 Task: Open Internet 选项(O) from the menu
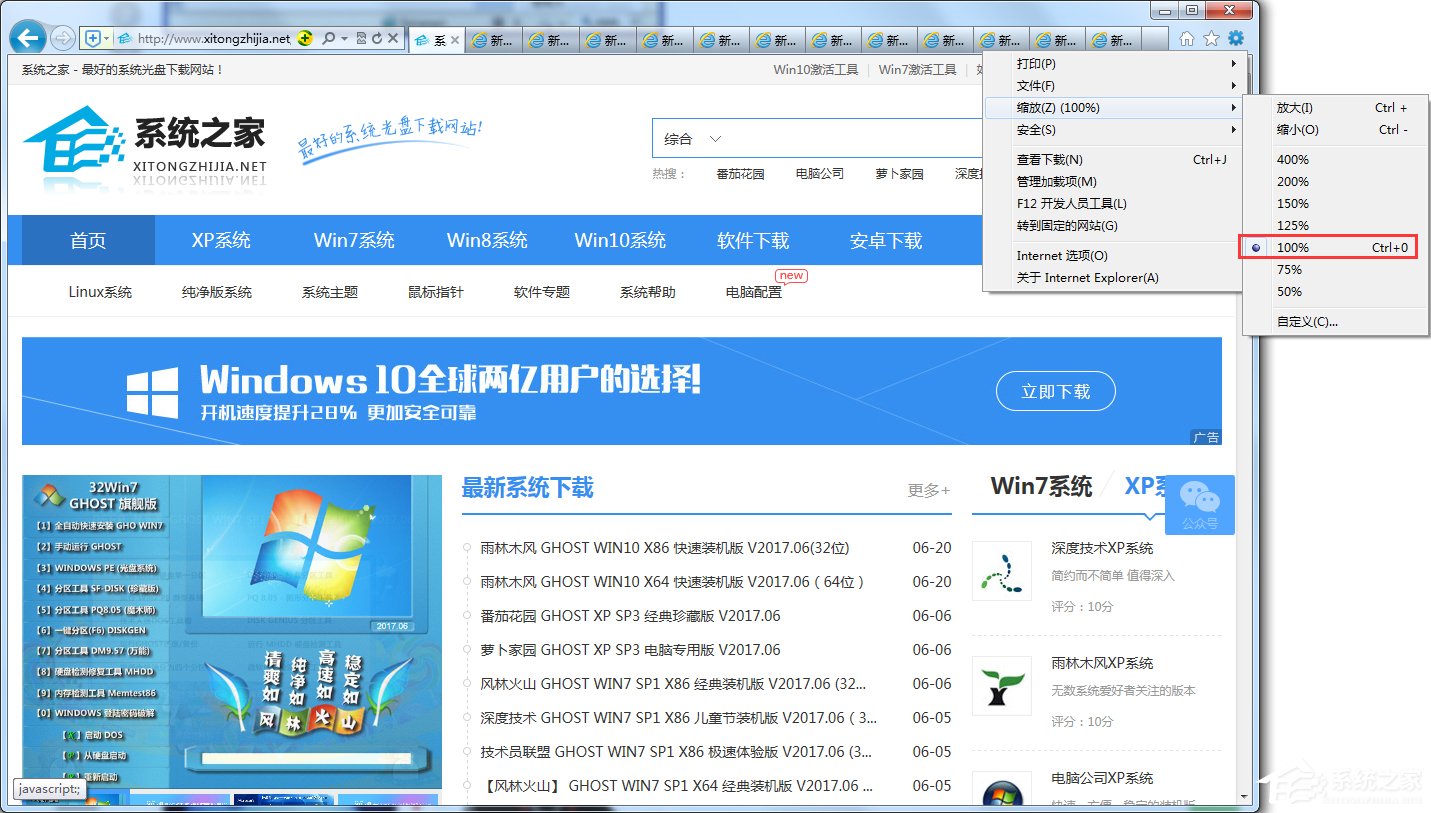1063,255
